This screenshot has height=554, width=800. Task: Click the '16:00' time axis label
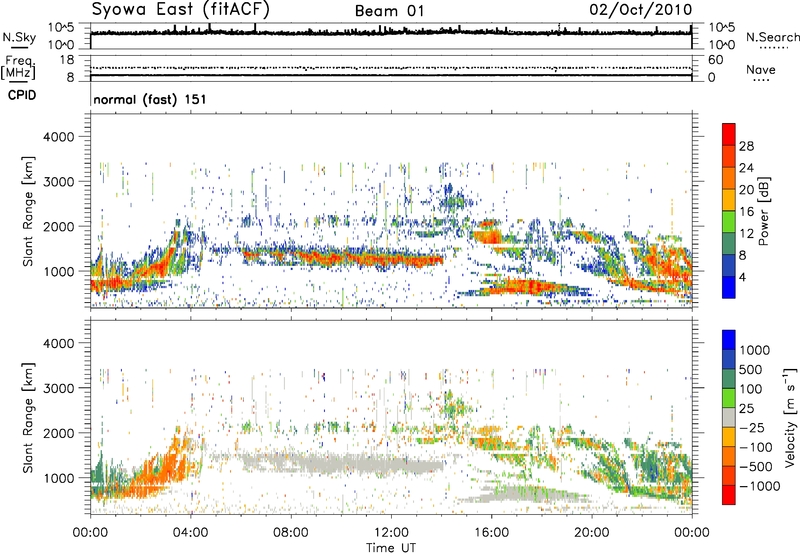click(x=492, y=533)
